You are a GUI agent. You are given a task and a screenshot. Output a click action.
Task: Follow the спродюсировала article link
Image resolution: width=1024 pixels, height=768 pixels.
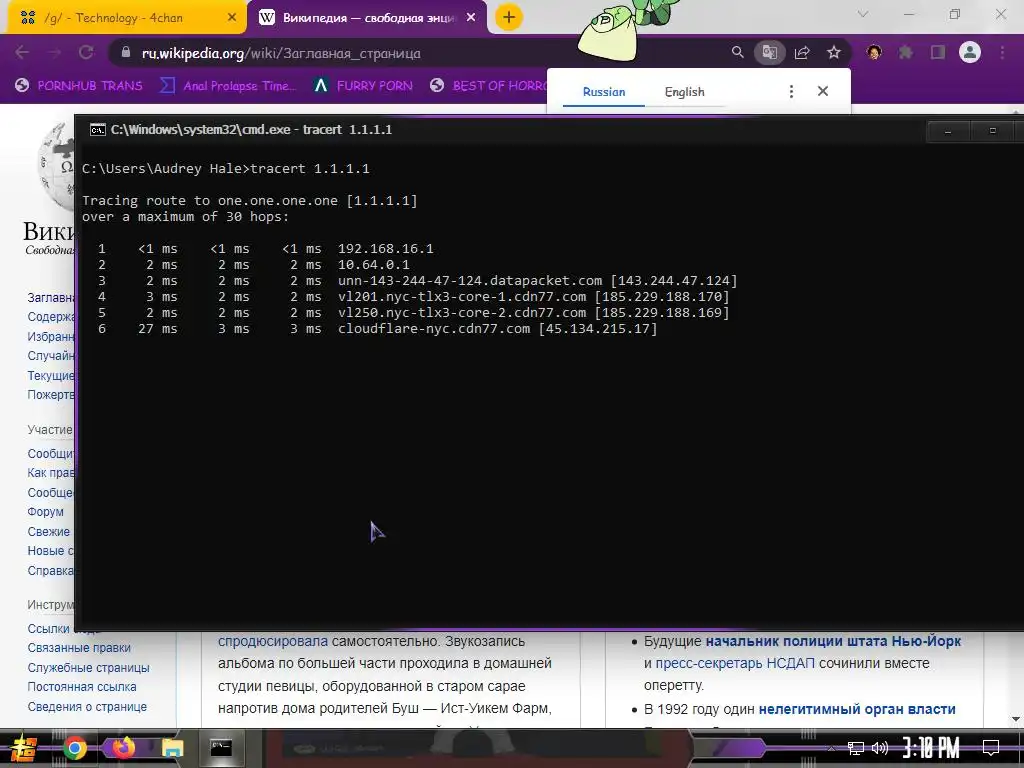point(272,641)
